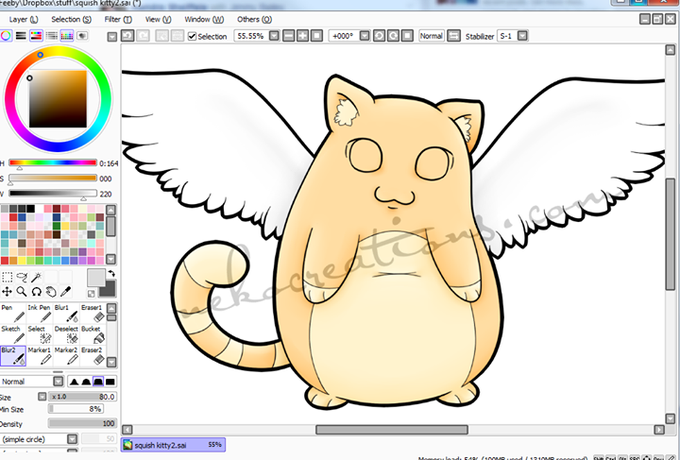The width and height of the screenshot is (680, 460).
Task: Toggle the Selection checkbox
Action: (x=192, y=36)
